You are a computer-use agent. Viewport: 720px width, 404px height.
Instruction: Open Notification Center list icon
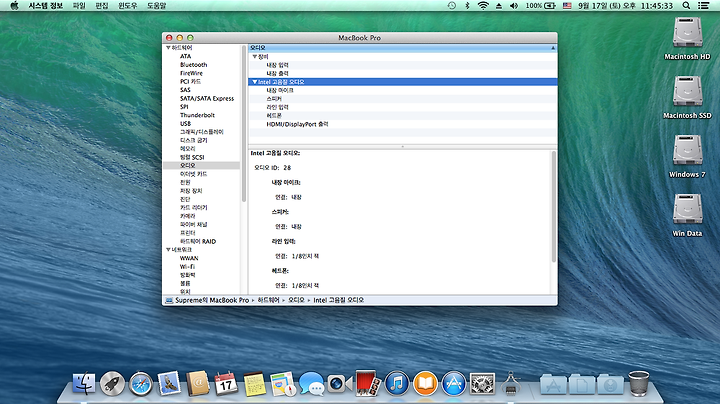[703, 6]
